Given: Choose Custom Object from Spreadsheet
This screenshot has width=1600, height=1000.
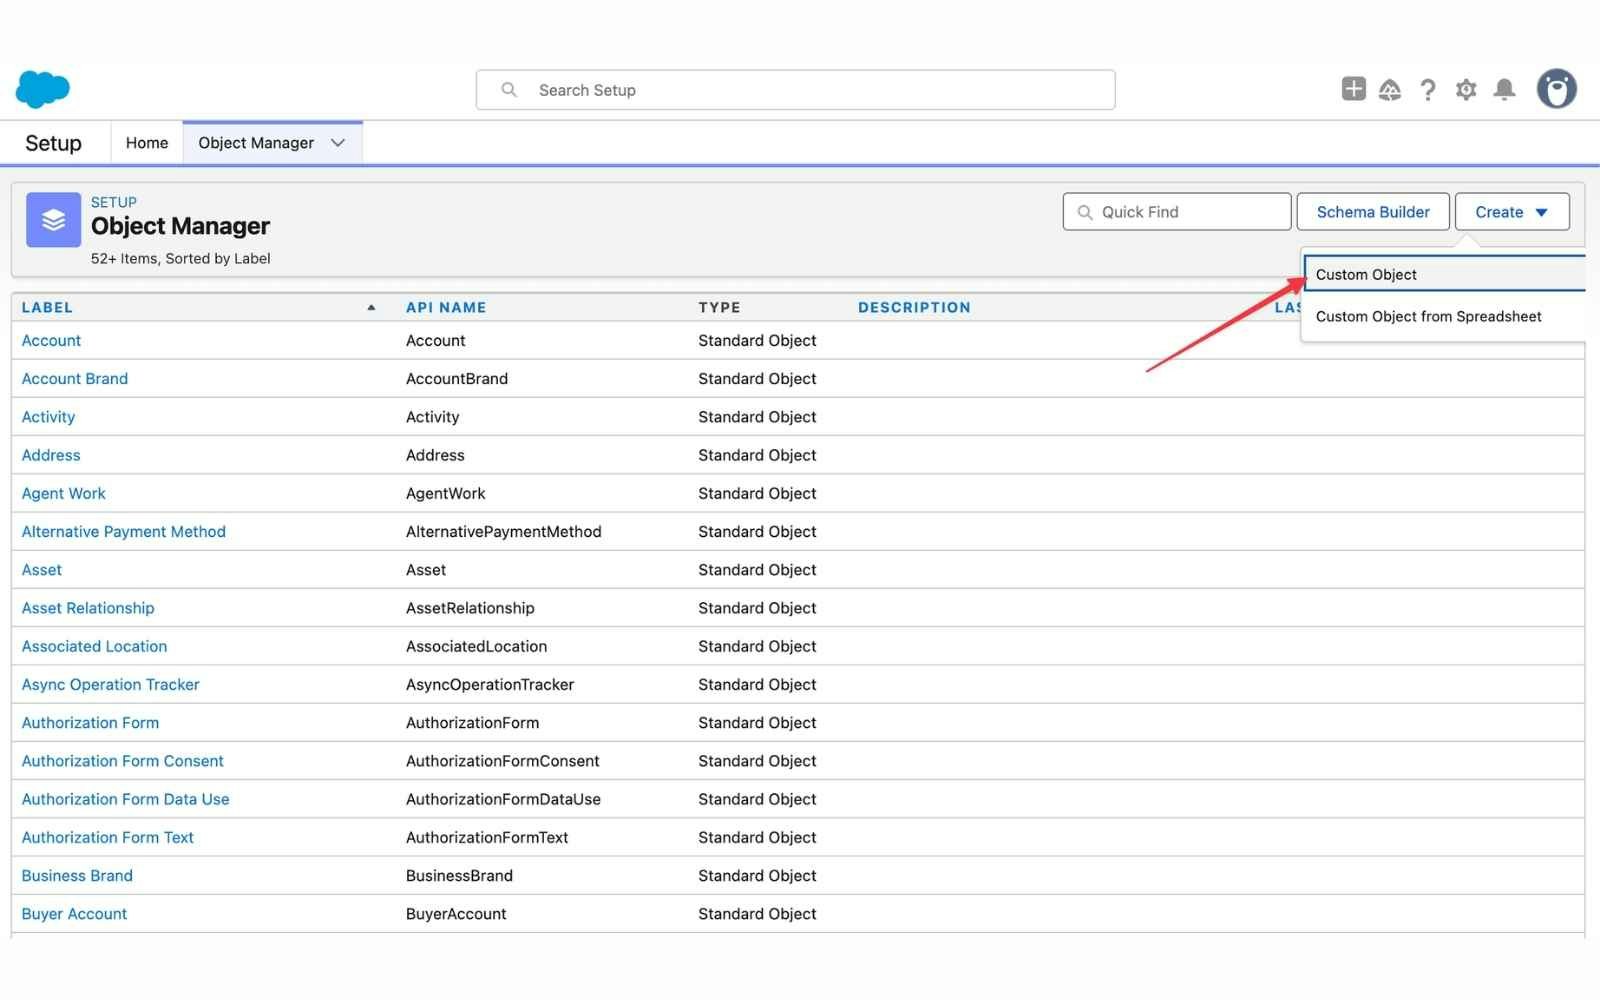Looking at the screenshot, I should (x=1444, y=317).
